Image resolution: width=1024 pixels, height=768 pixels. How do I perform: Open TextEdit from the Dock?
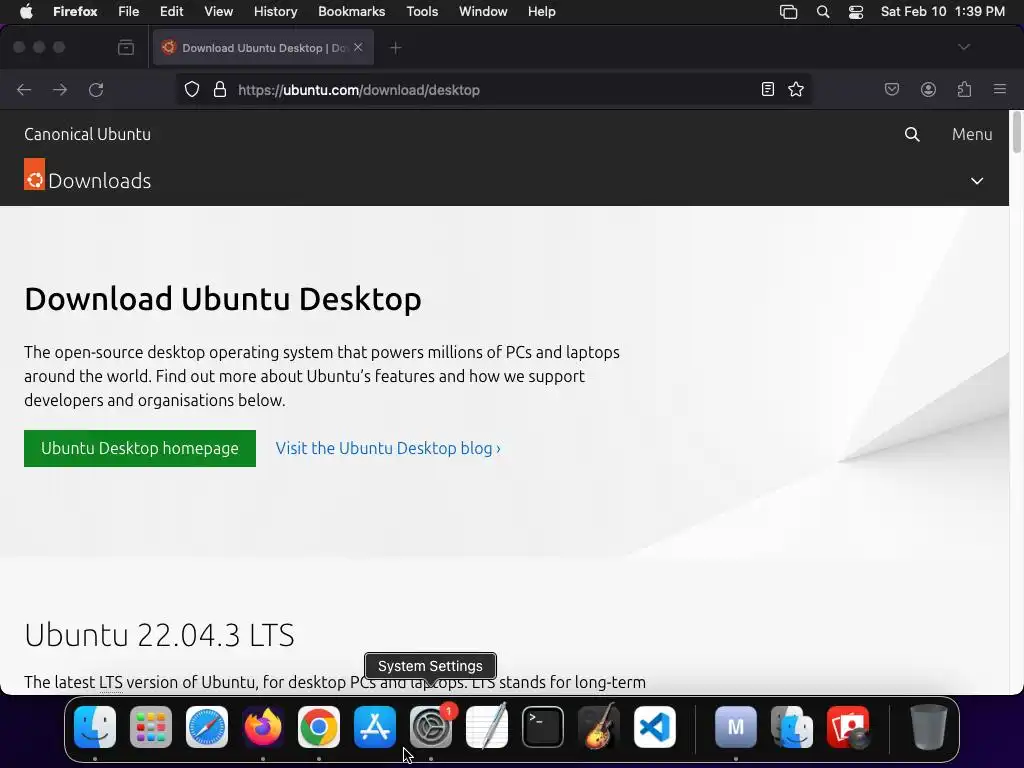(487, 727)
